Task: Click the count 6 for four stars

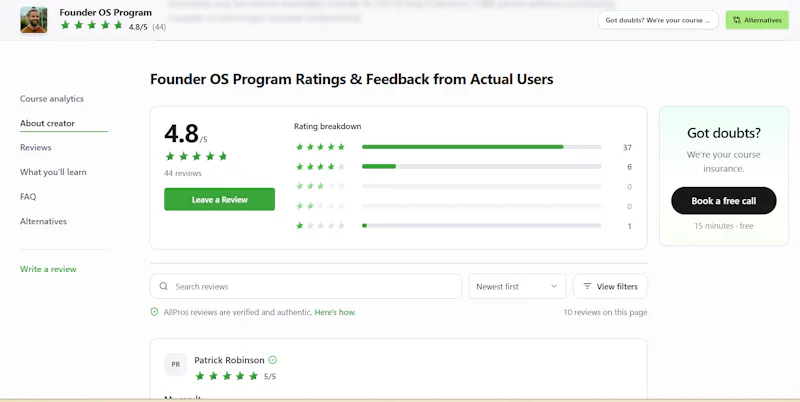Action: [x=629, y=167]
